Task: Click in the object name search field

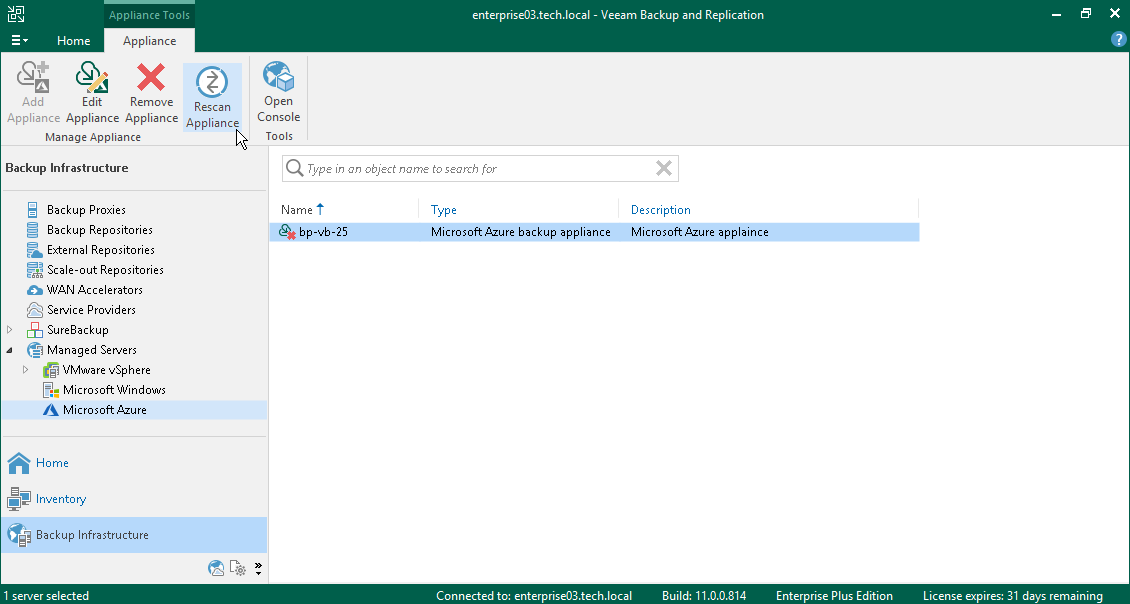Action: [x=480, y=169]
